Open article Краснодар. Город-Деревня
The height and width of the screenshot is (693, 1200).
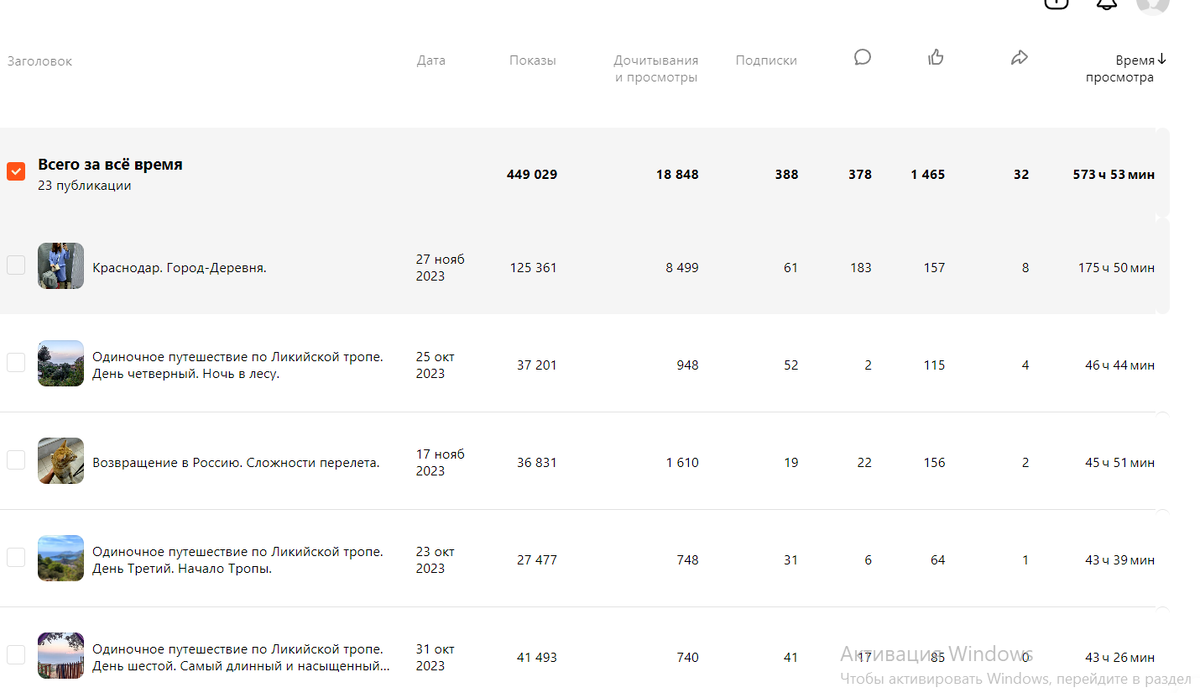click(179, 268)
